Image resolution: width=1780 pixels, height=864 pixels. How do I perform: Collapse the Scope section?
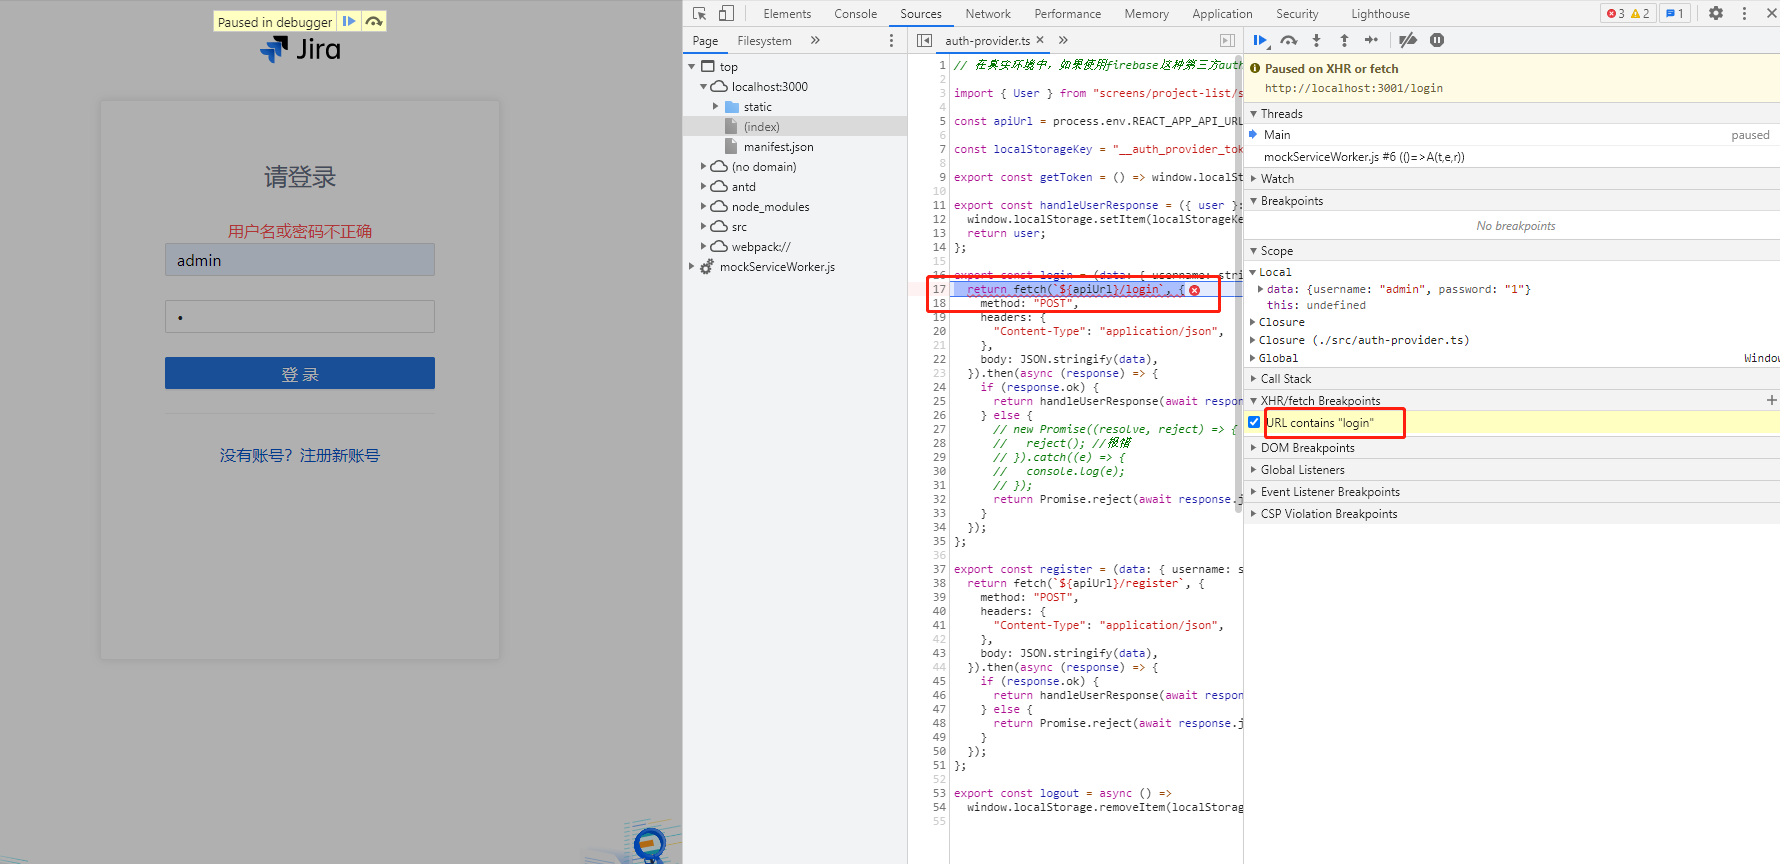coord(1271,251)
